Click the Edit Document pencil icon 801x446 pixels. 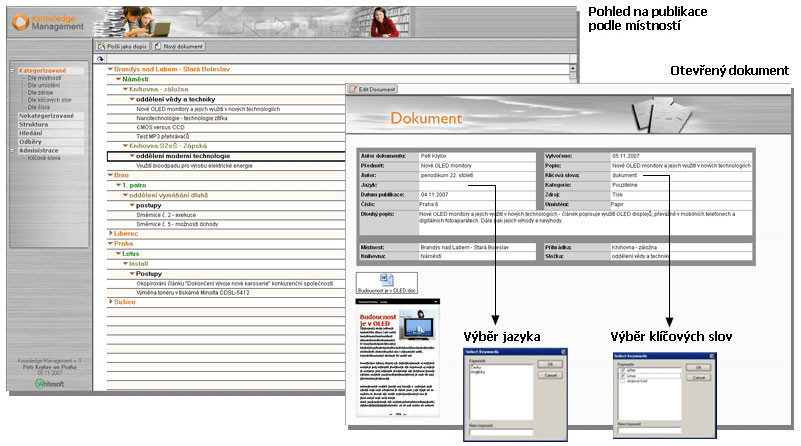pyautogui.click(x=352, y=90)
